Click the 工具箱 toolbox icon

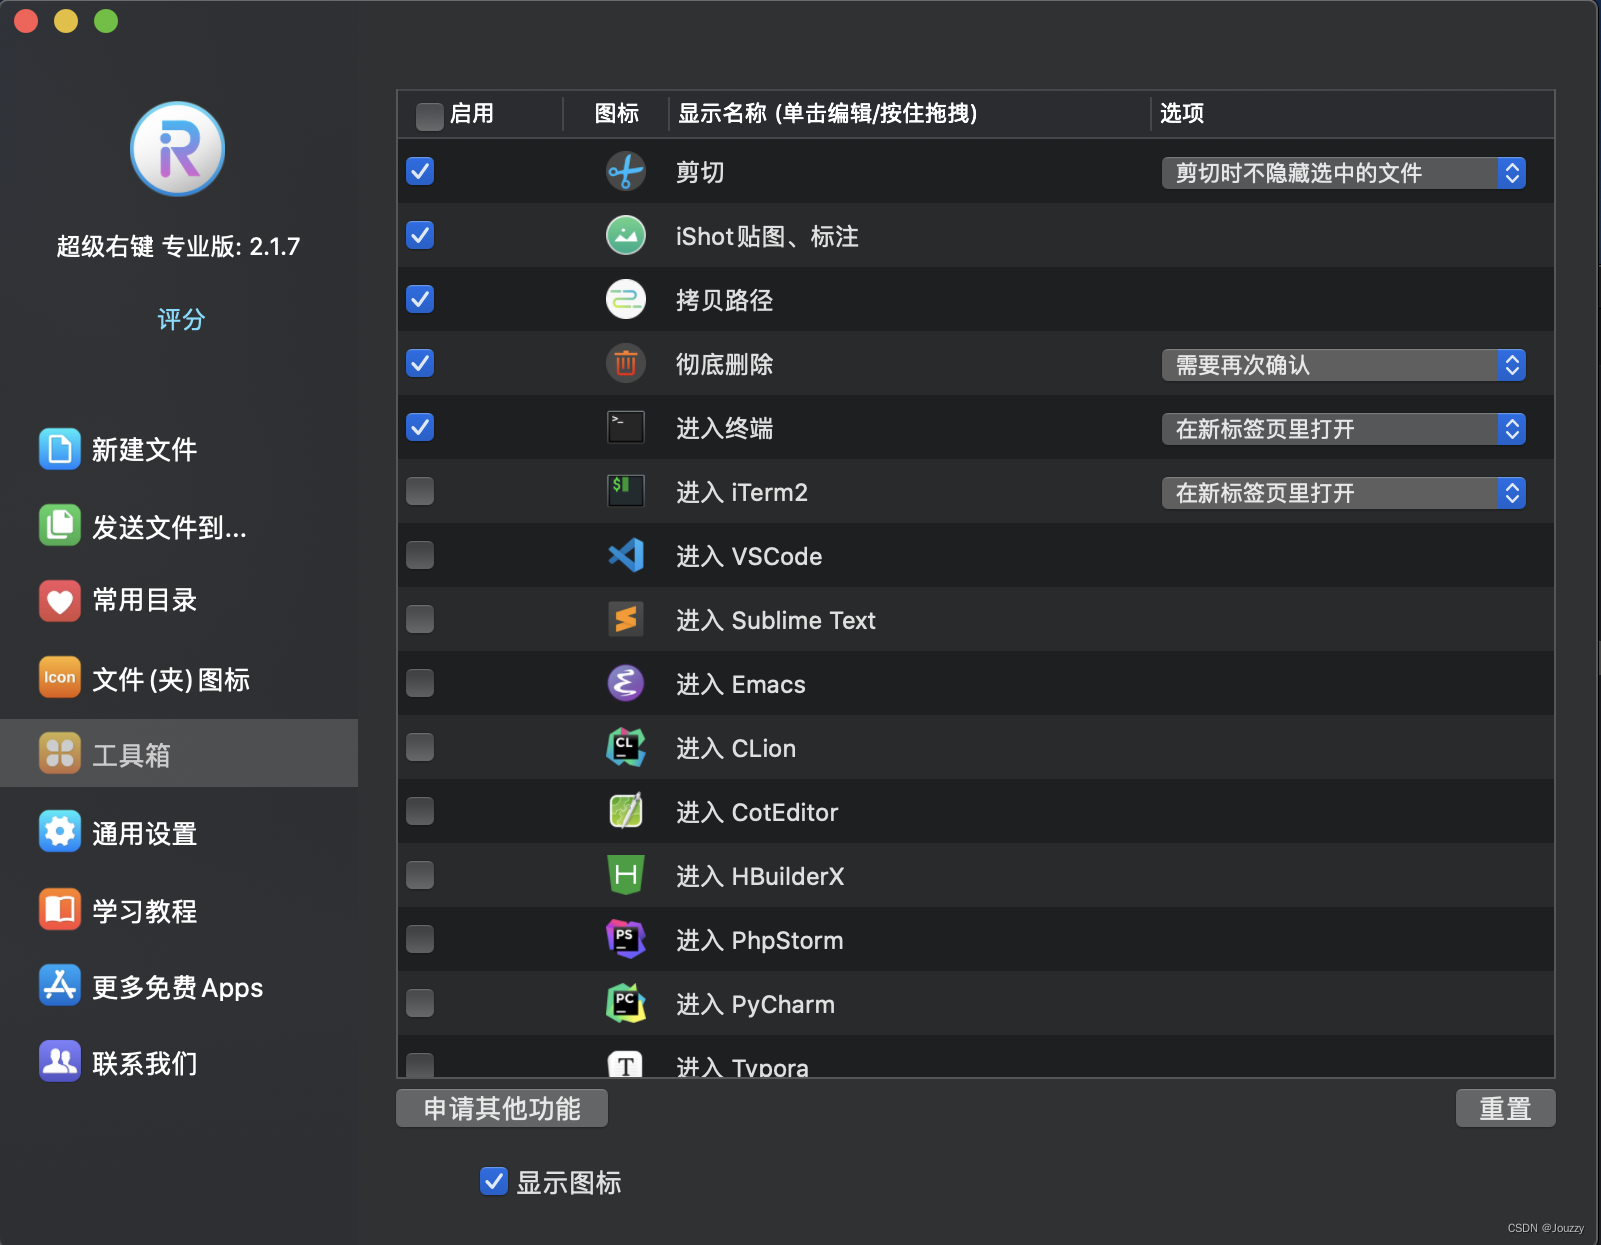click(x=60, y=753)
